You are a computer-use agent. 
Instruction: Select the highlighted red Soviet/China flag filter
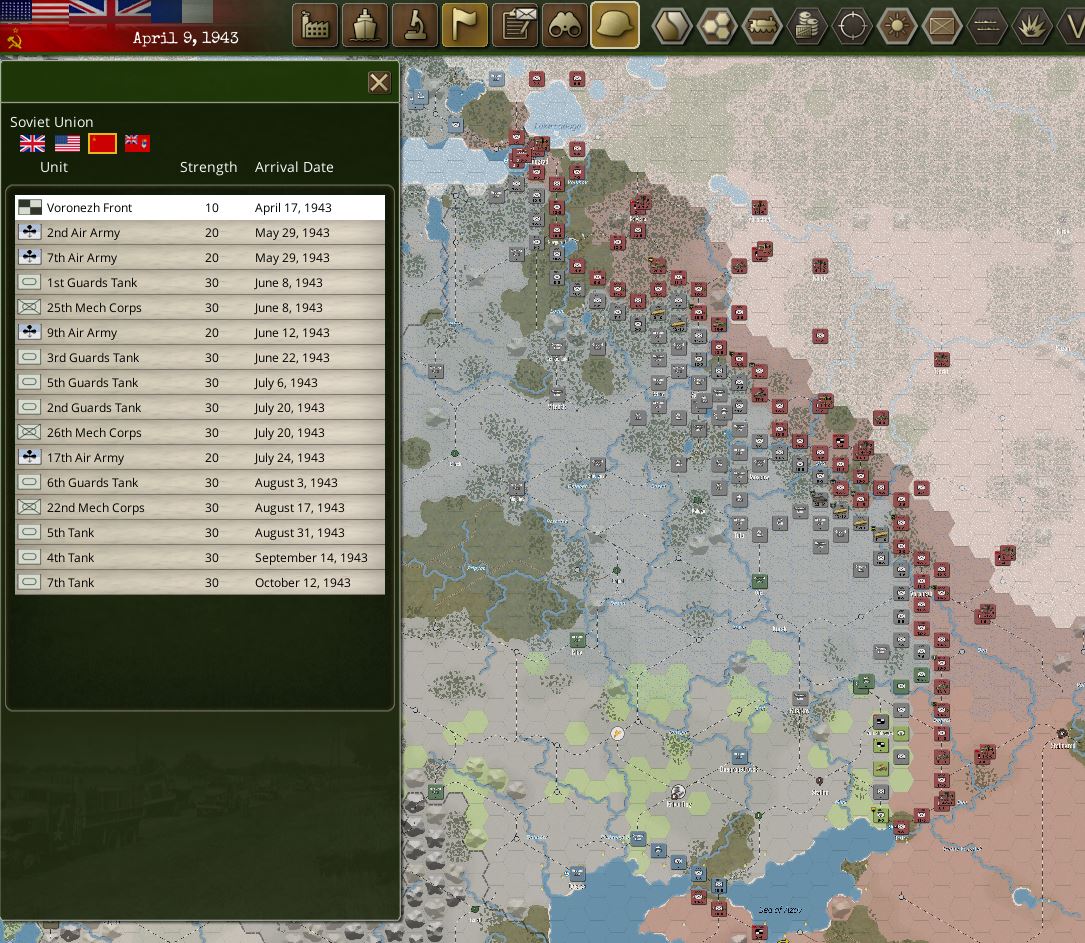(x=102, y=143)
